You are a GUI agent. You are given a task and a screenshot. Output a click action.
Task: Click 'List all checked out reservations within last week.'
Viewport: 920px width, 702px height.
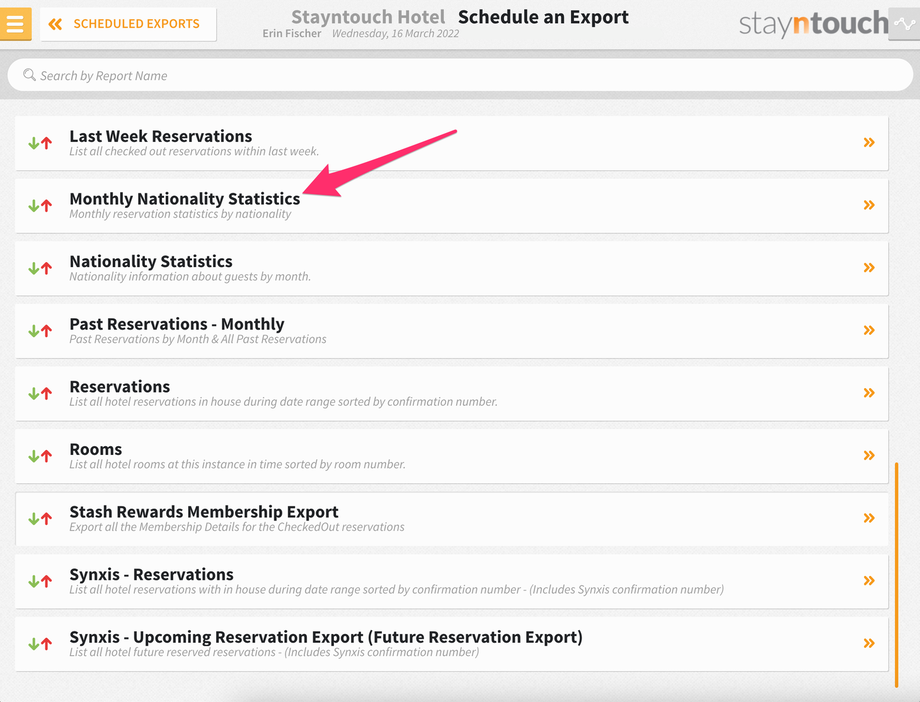click(x=194, y=151)
